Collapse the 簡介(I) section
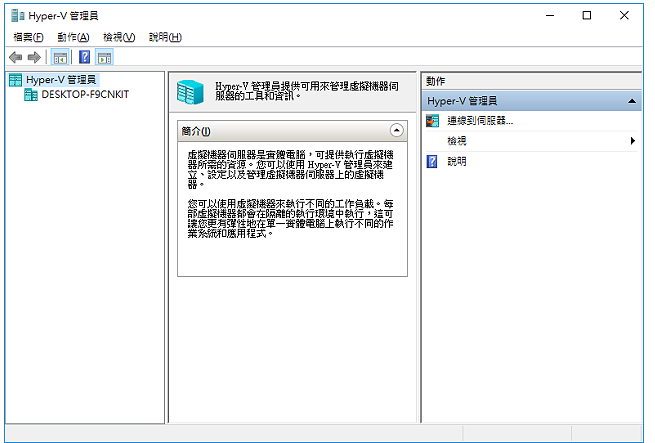Image resolution: width=655 pixels, height=443 pixels. coord(396,130)
